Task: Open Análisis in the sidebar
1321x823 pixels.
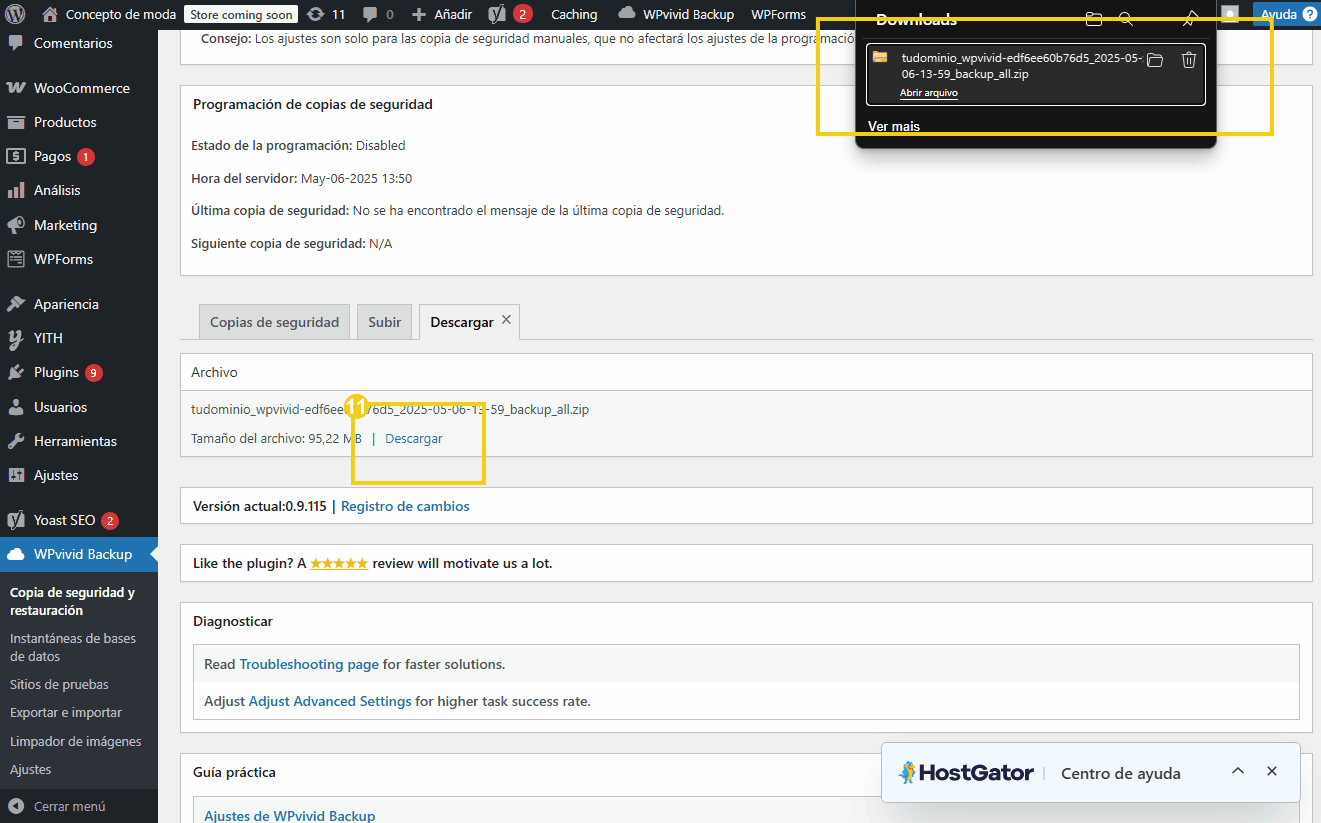Action: point(79,190)
